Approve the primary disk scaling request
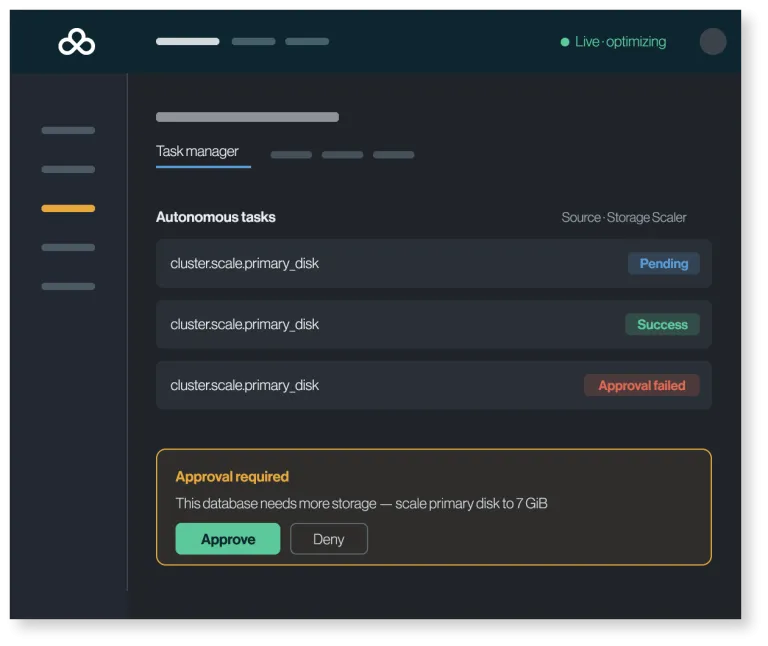This screenshot has height=646, width=768. pos(228,539)
